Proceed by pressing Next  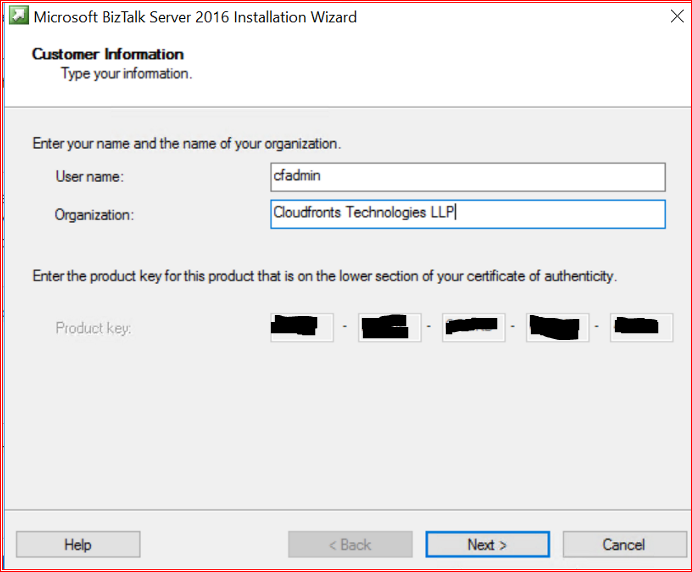pos(487,544)
